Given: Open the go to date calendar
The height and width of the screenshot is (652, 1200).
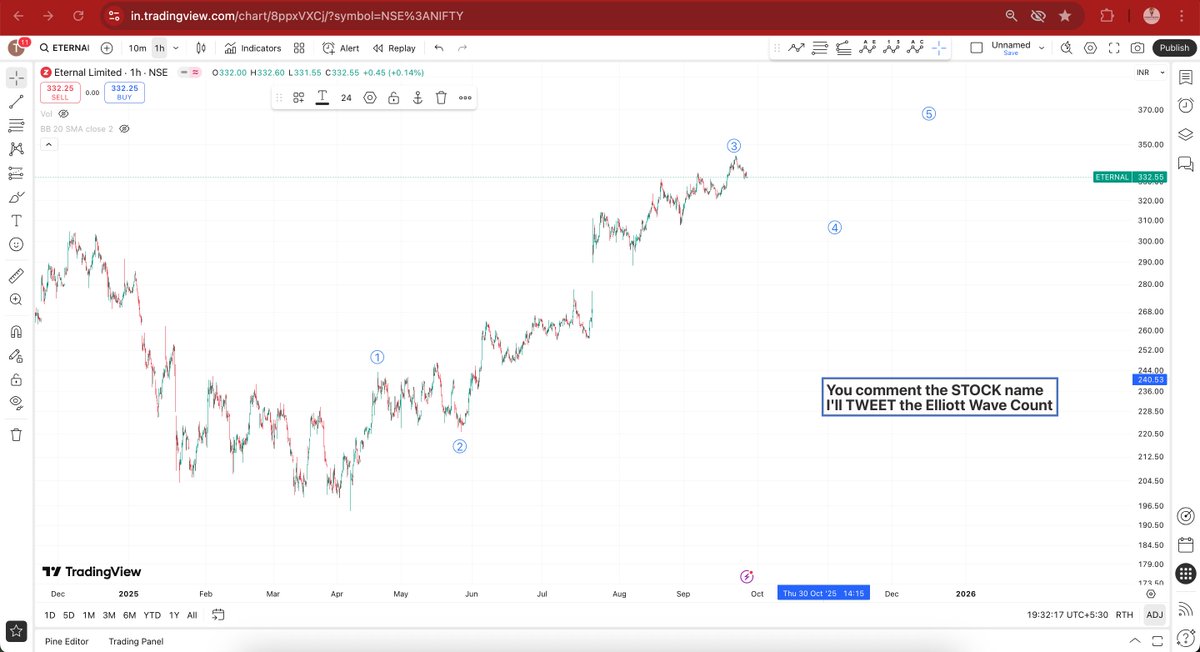Looking at the screenshot, I should 218,615.
